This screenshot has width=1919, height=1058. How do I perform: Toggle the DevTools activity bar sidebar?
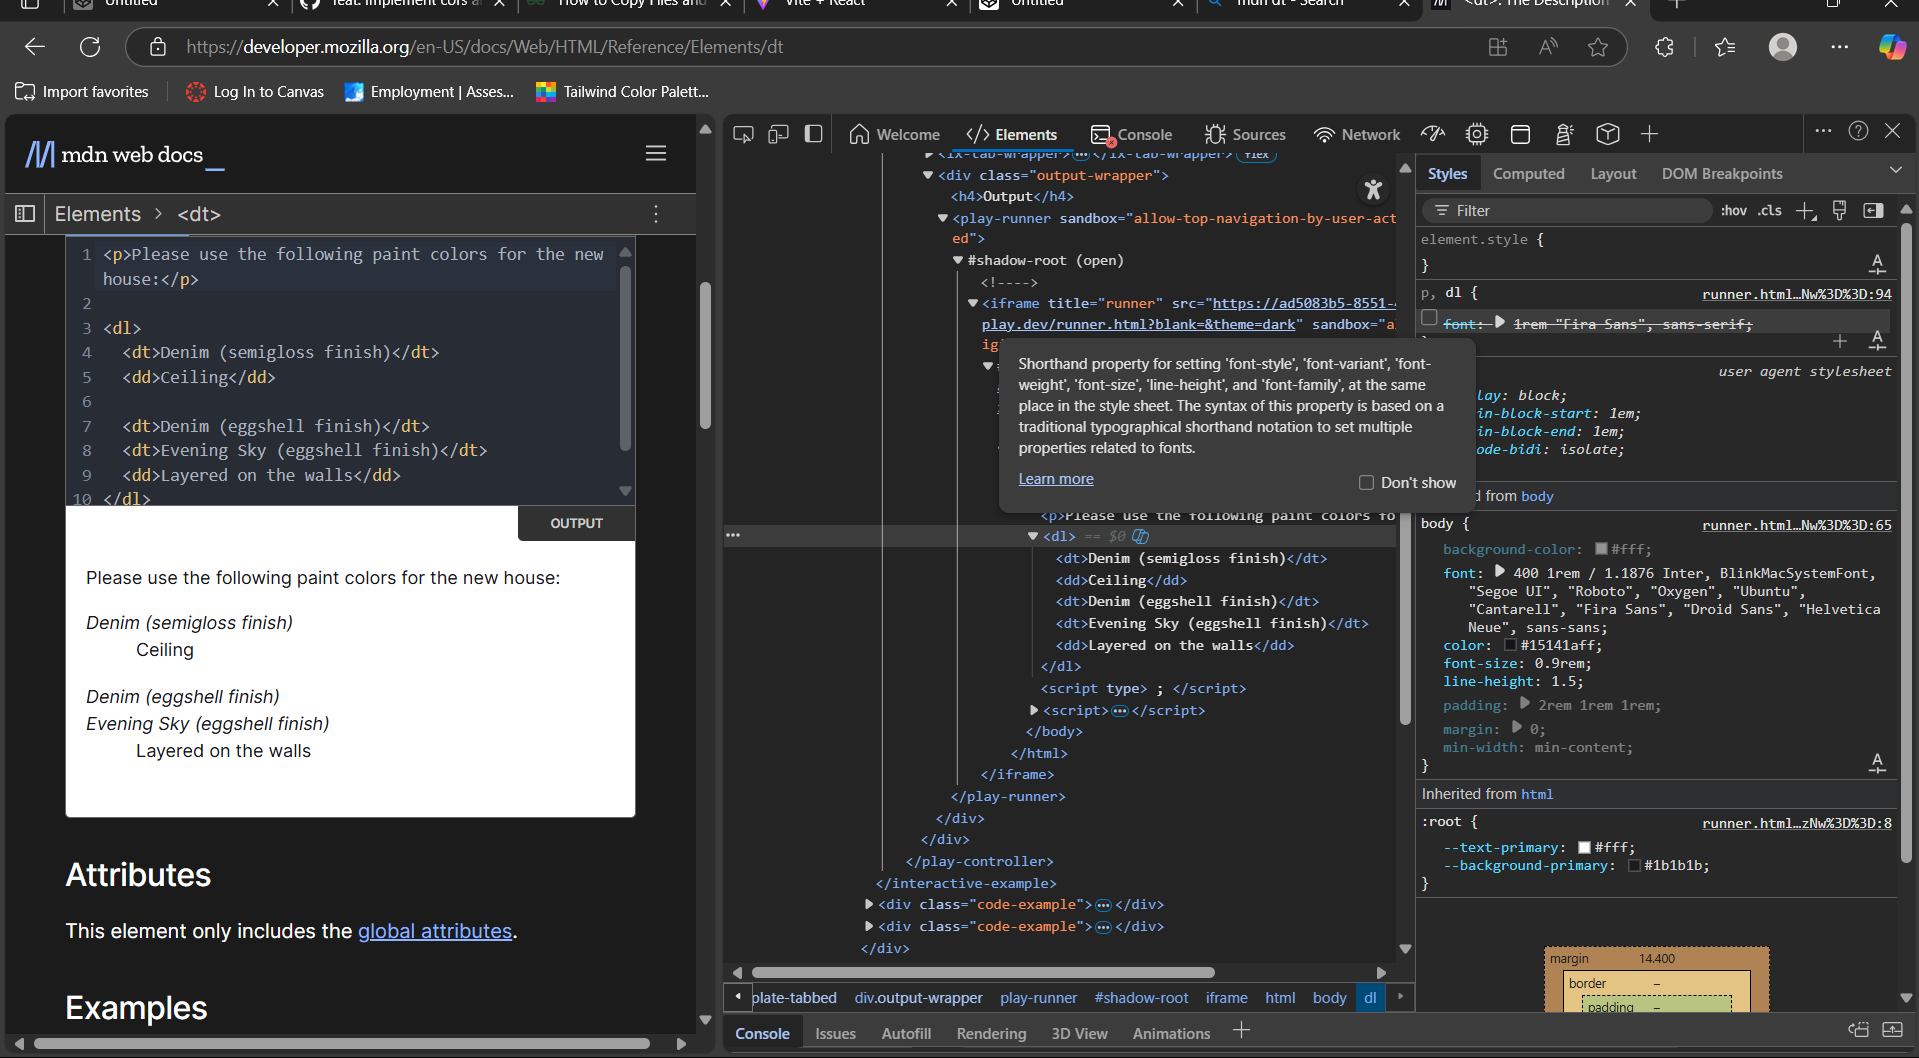(814, 134)
